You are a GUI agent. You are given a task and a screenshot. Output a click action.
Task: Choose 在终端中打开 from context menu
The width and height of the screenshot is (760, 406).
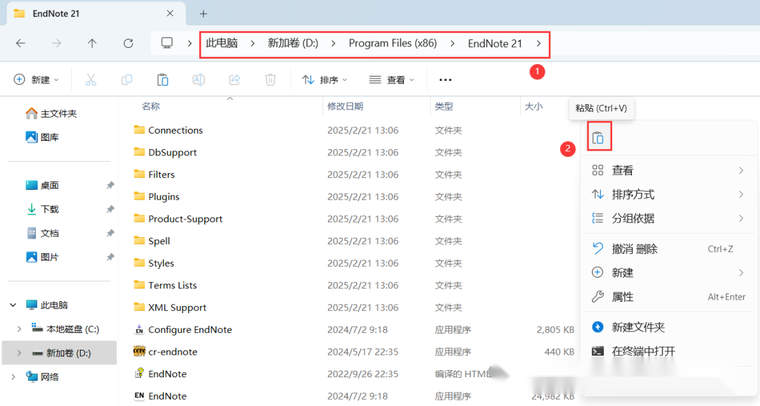643,351
